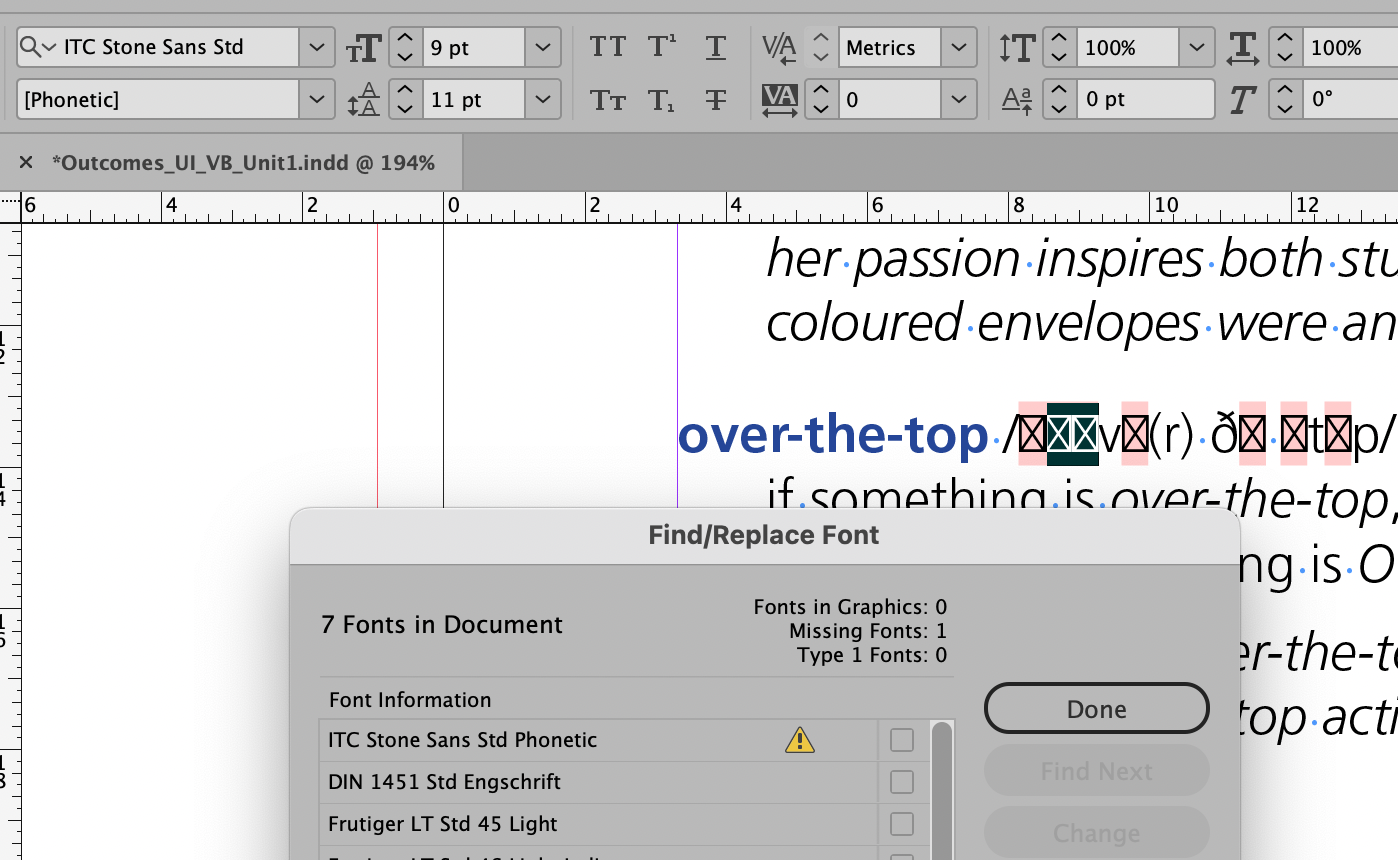This screenshot has height=860, width=1398.
Task: Enable Strikethrough formatting
Action: 716,99
